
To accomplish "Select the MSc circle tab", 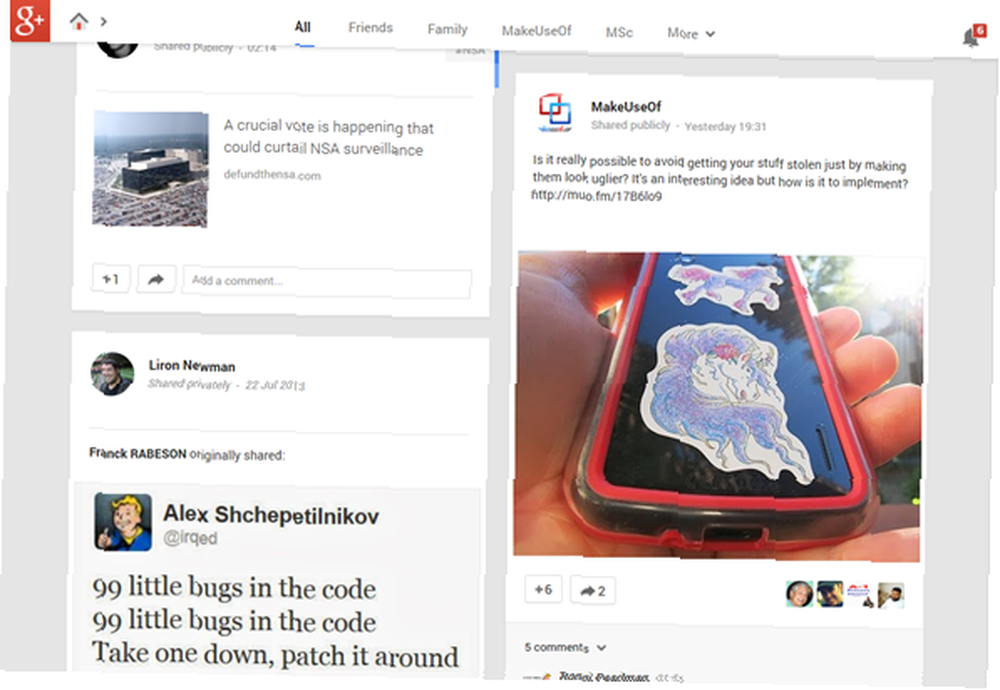I will (619, 32).
